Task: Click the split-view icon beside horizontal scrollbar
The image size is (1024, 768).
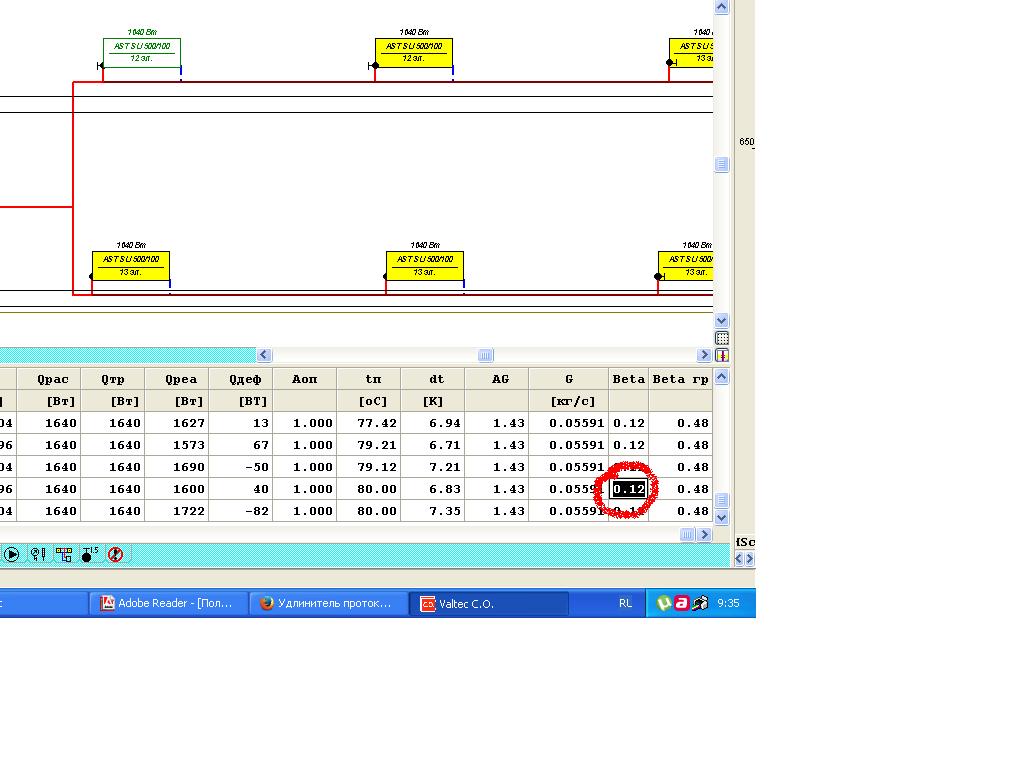Action: click(x=722, y=355)
